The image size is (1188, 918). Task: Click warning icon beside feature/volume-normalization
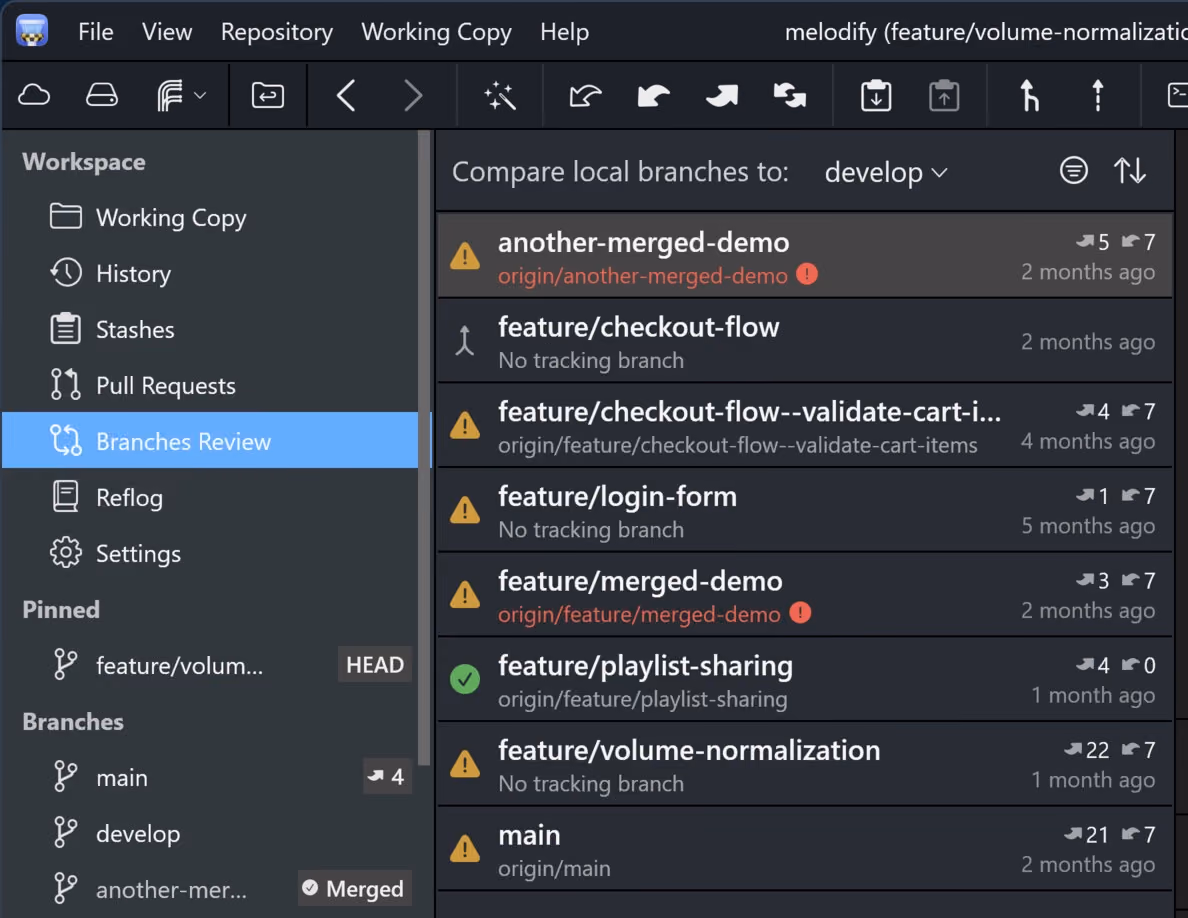464,763
